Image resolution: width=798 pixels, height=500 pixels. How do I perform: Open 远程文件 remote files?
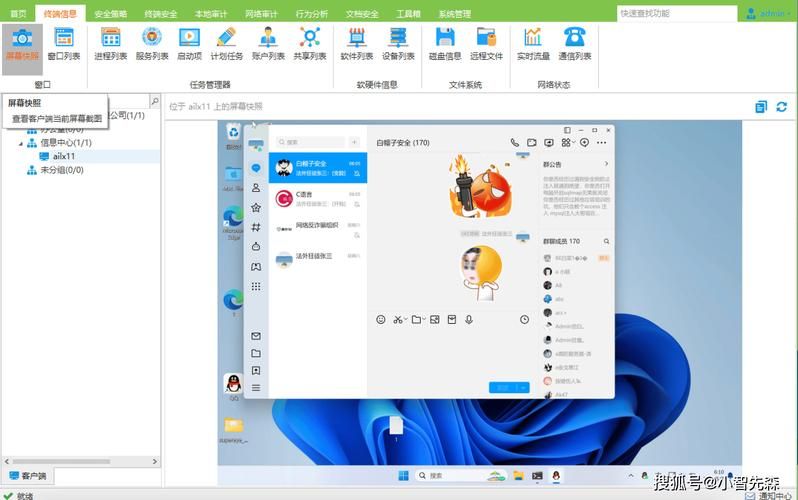[x=486, y=43]
